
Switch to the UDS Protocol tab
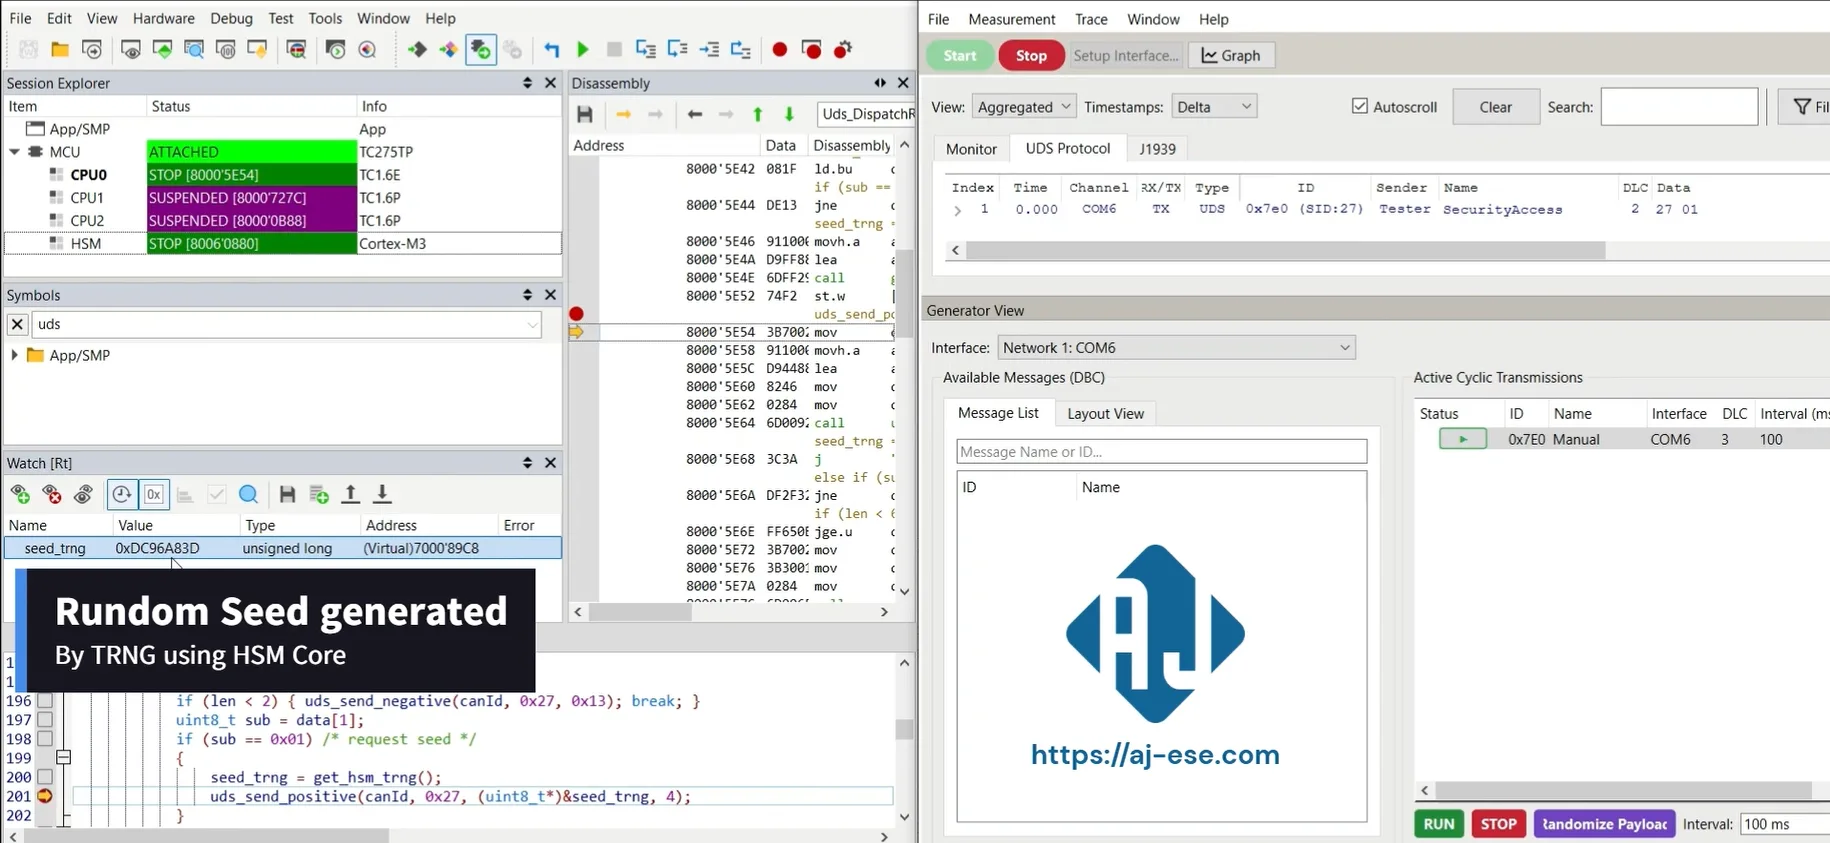click(x=1067, y=148)
